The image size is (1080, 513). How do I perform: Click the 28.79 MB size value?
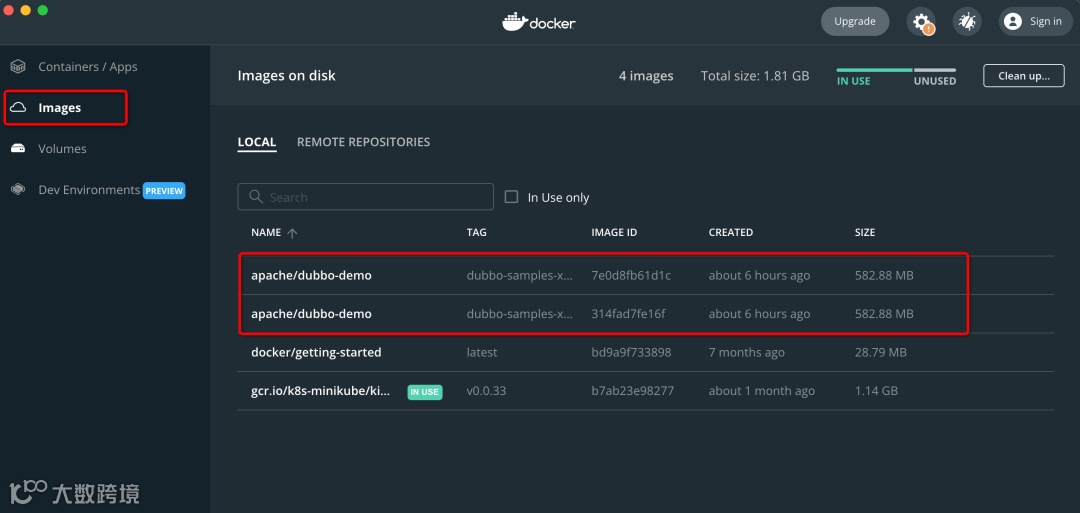pos(881,353)
